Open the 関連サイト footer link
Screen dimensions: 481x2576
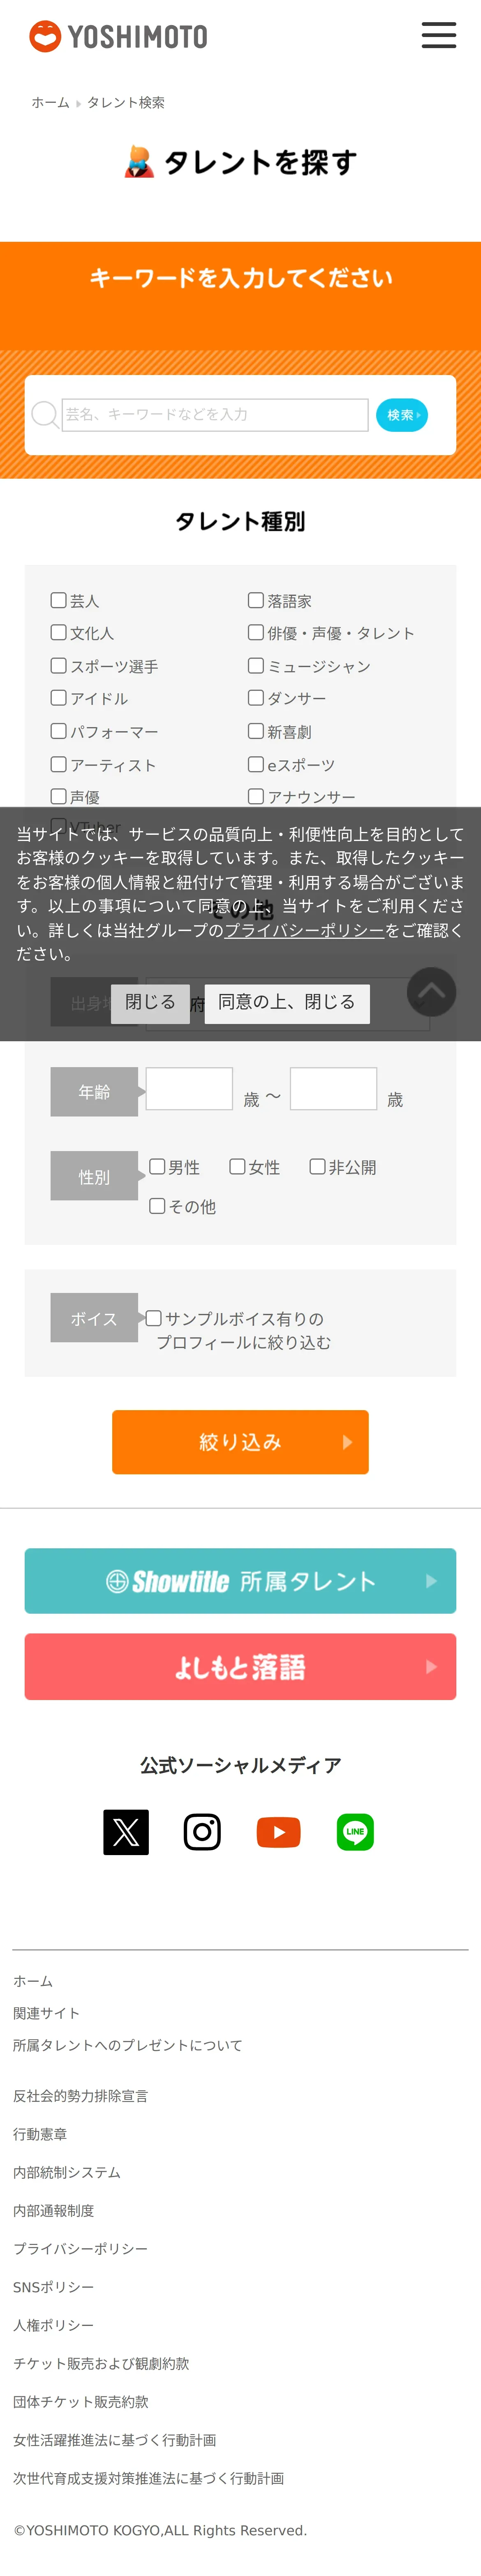tap(46, 2012)
